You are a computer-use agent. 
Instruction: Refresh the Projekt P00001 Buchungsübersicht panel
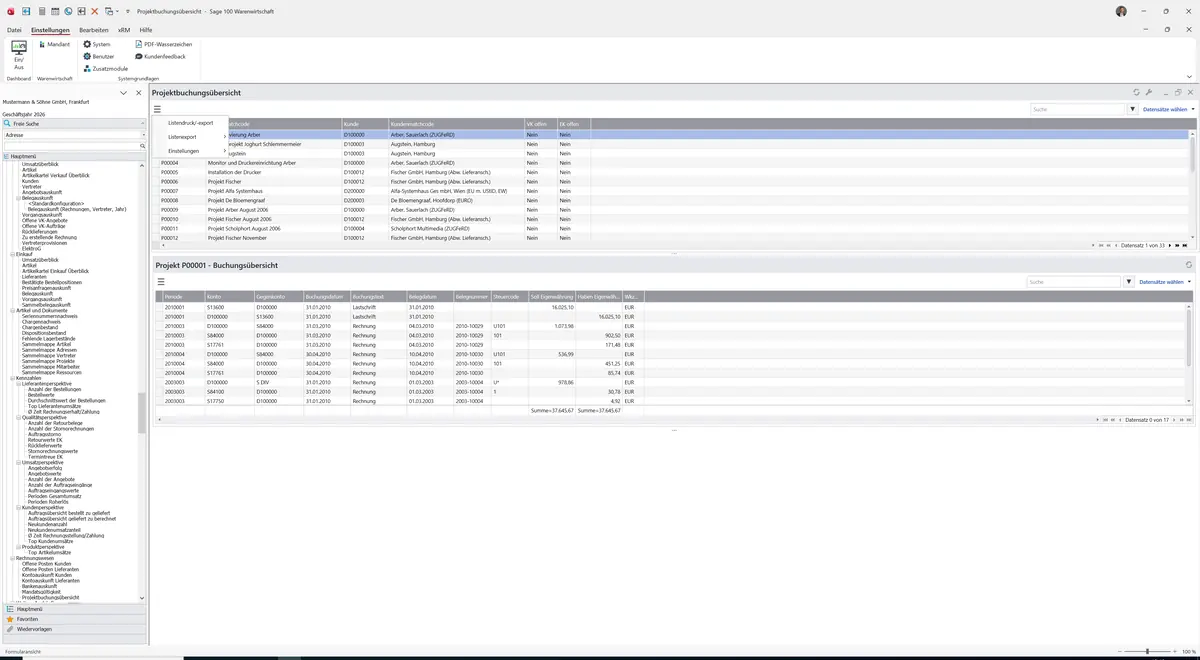(1189, 265)
